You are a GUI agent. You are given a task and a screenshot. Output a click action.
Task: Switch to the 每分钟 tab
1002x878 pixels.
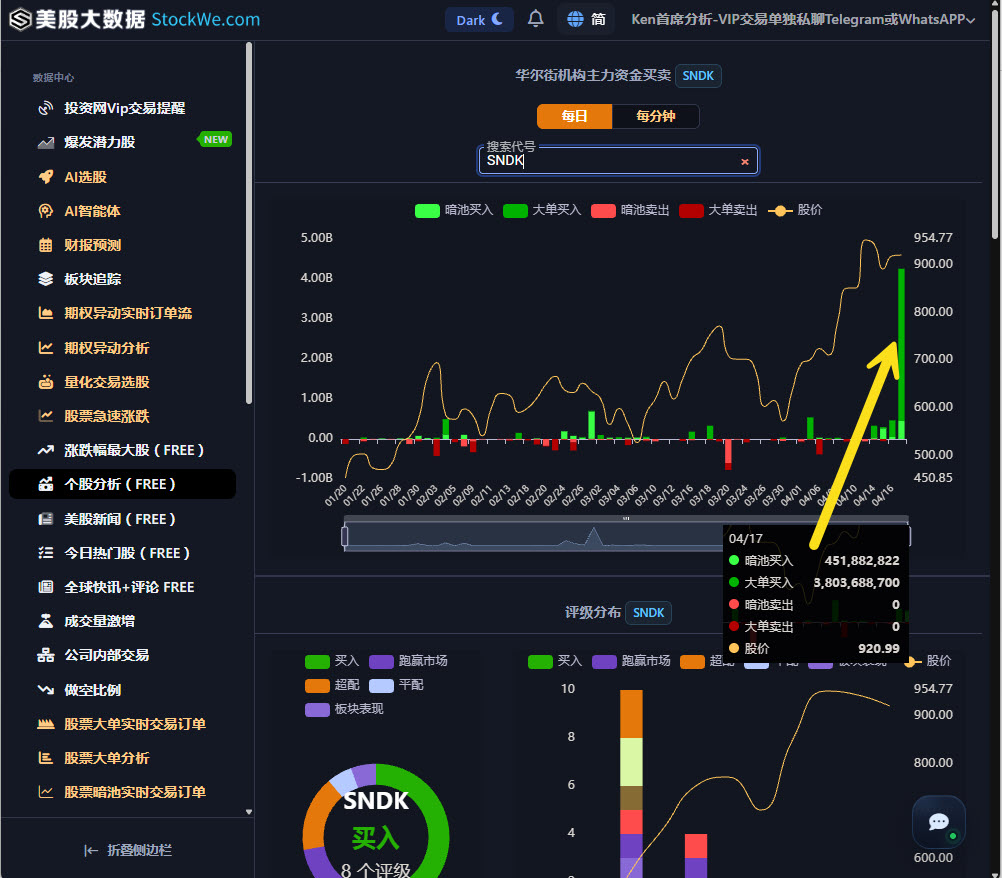[x=656, y=116]
